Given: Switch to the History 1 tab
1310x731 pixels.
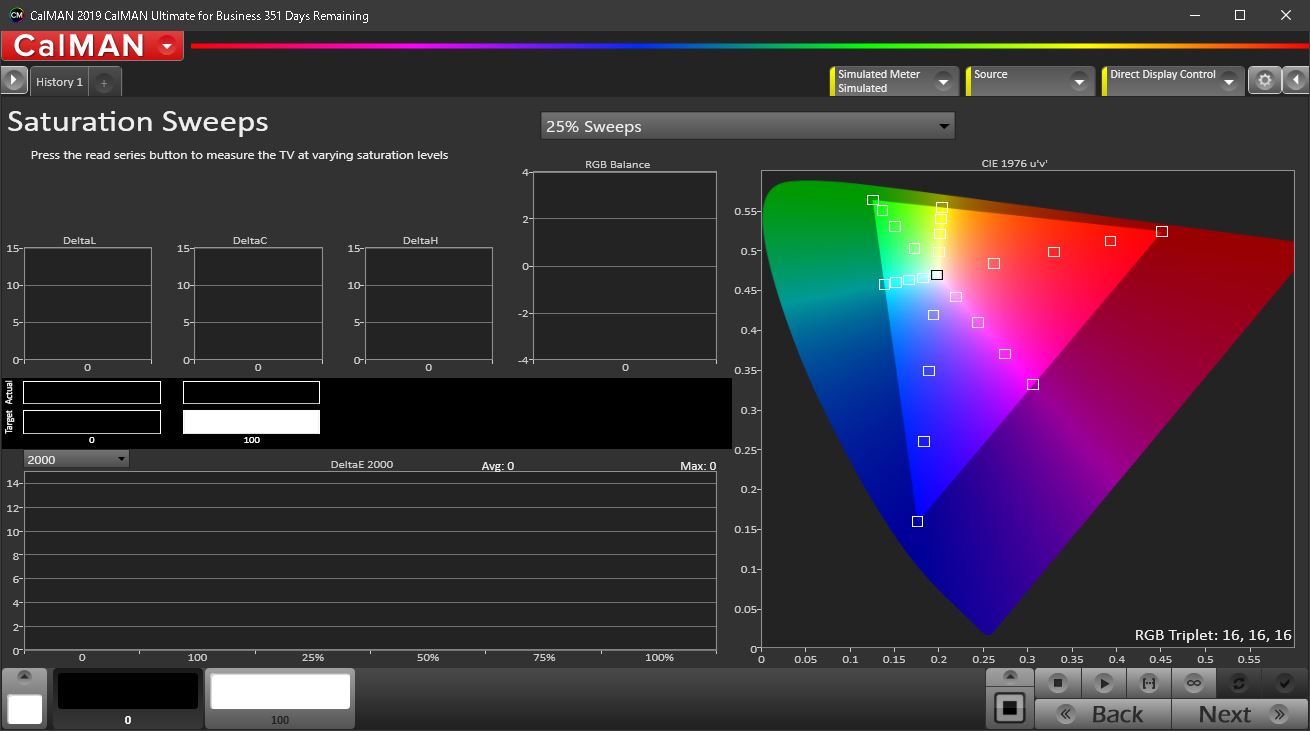Looking at the screenshot, I should (59, 82).
